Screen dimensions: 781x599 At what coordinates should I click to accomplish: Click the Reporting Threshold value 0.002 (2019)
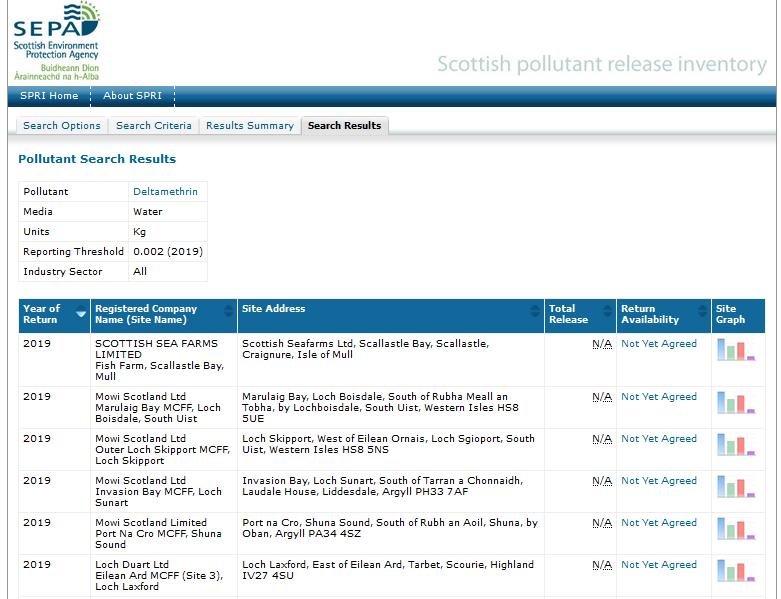(168, 251)
